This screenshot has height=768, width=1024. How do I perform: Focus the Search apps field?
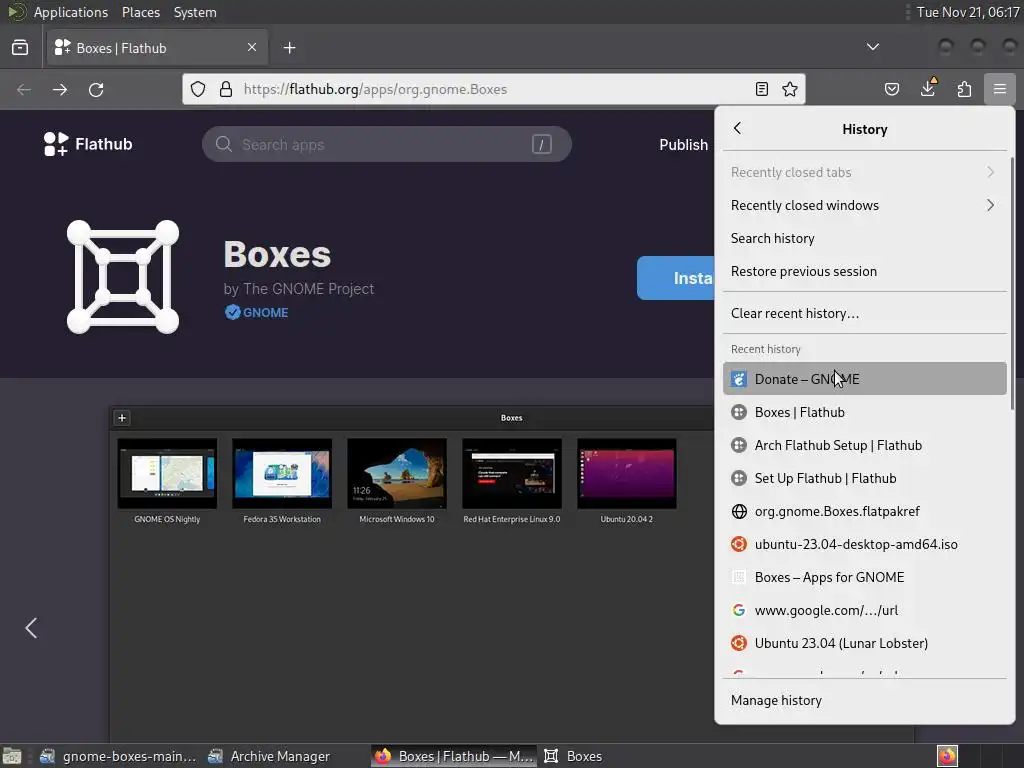coord(387,144)
